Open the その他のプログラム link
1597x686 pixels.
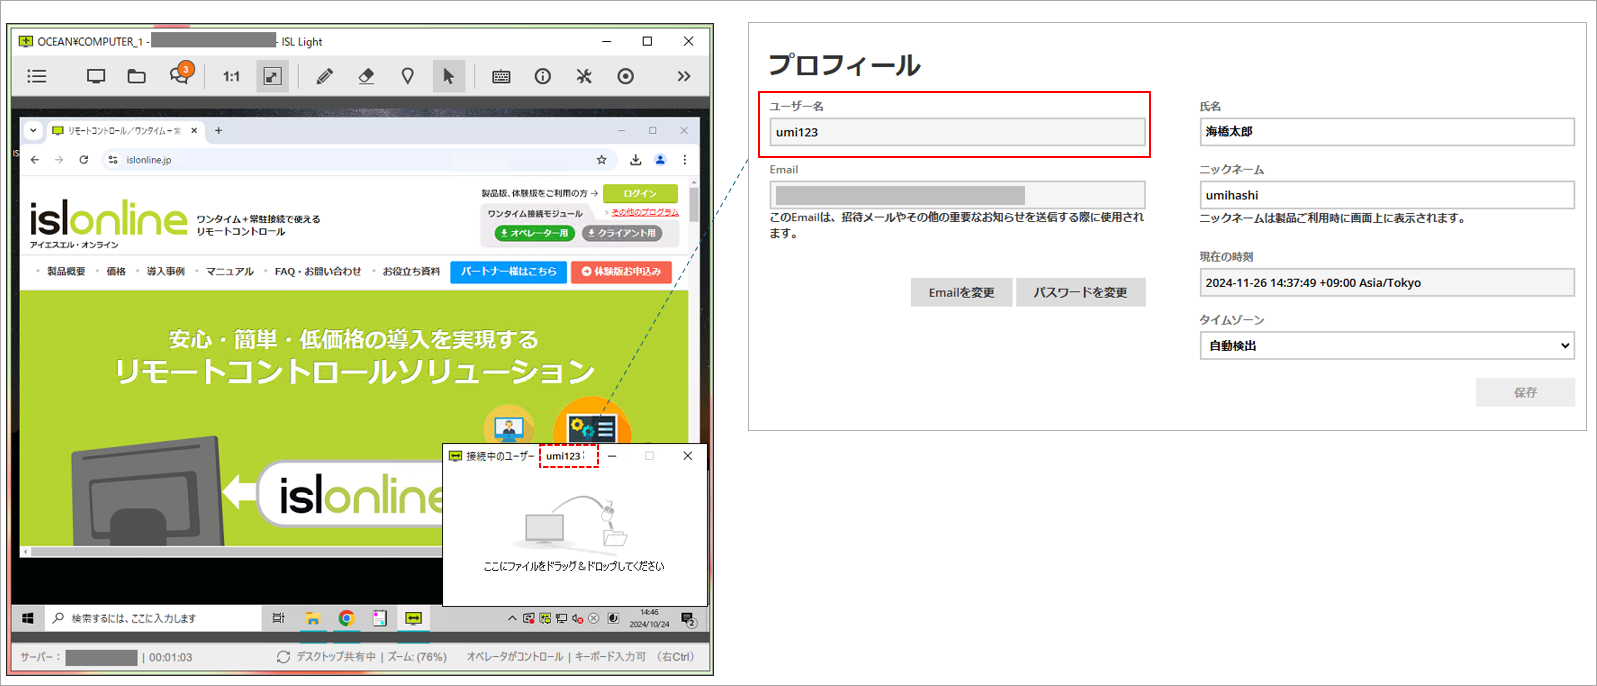[644, 212]
